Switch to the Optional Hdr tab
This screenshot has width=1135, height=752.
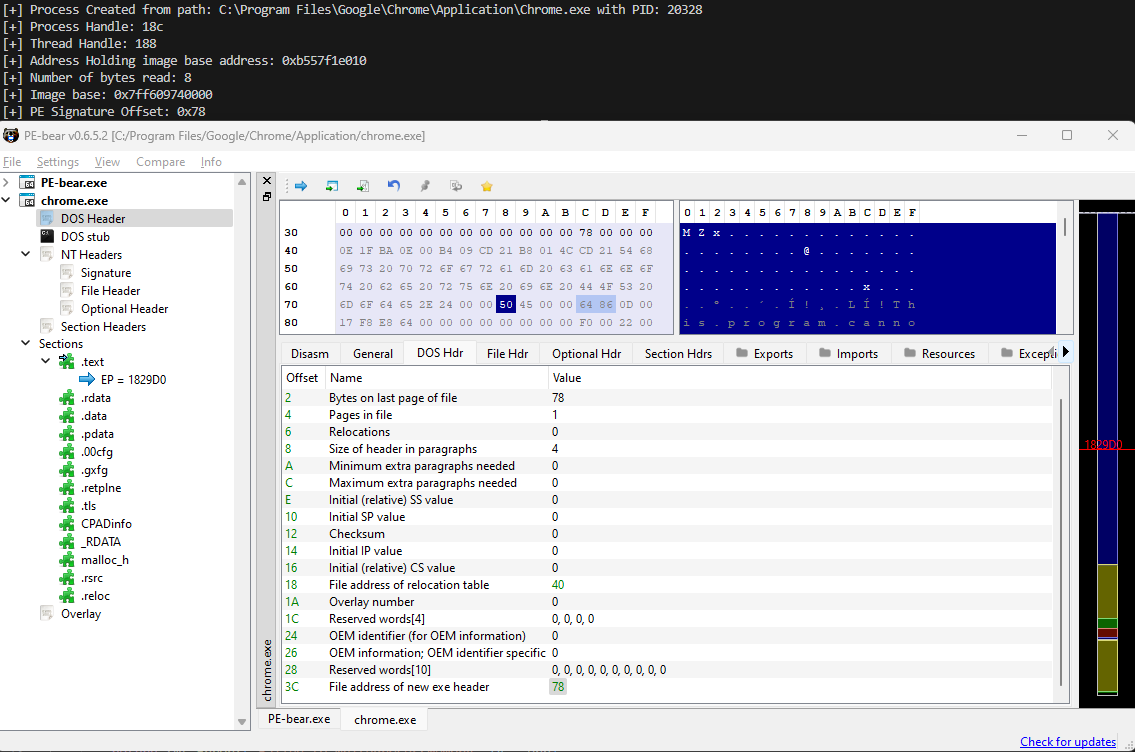pyautogui.click(x=586, y=354)
